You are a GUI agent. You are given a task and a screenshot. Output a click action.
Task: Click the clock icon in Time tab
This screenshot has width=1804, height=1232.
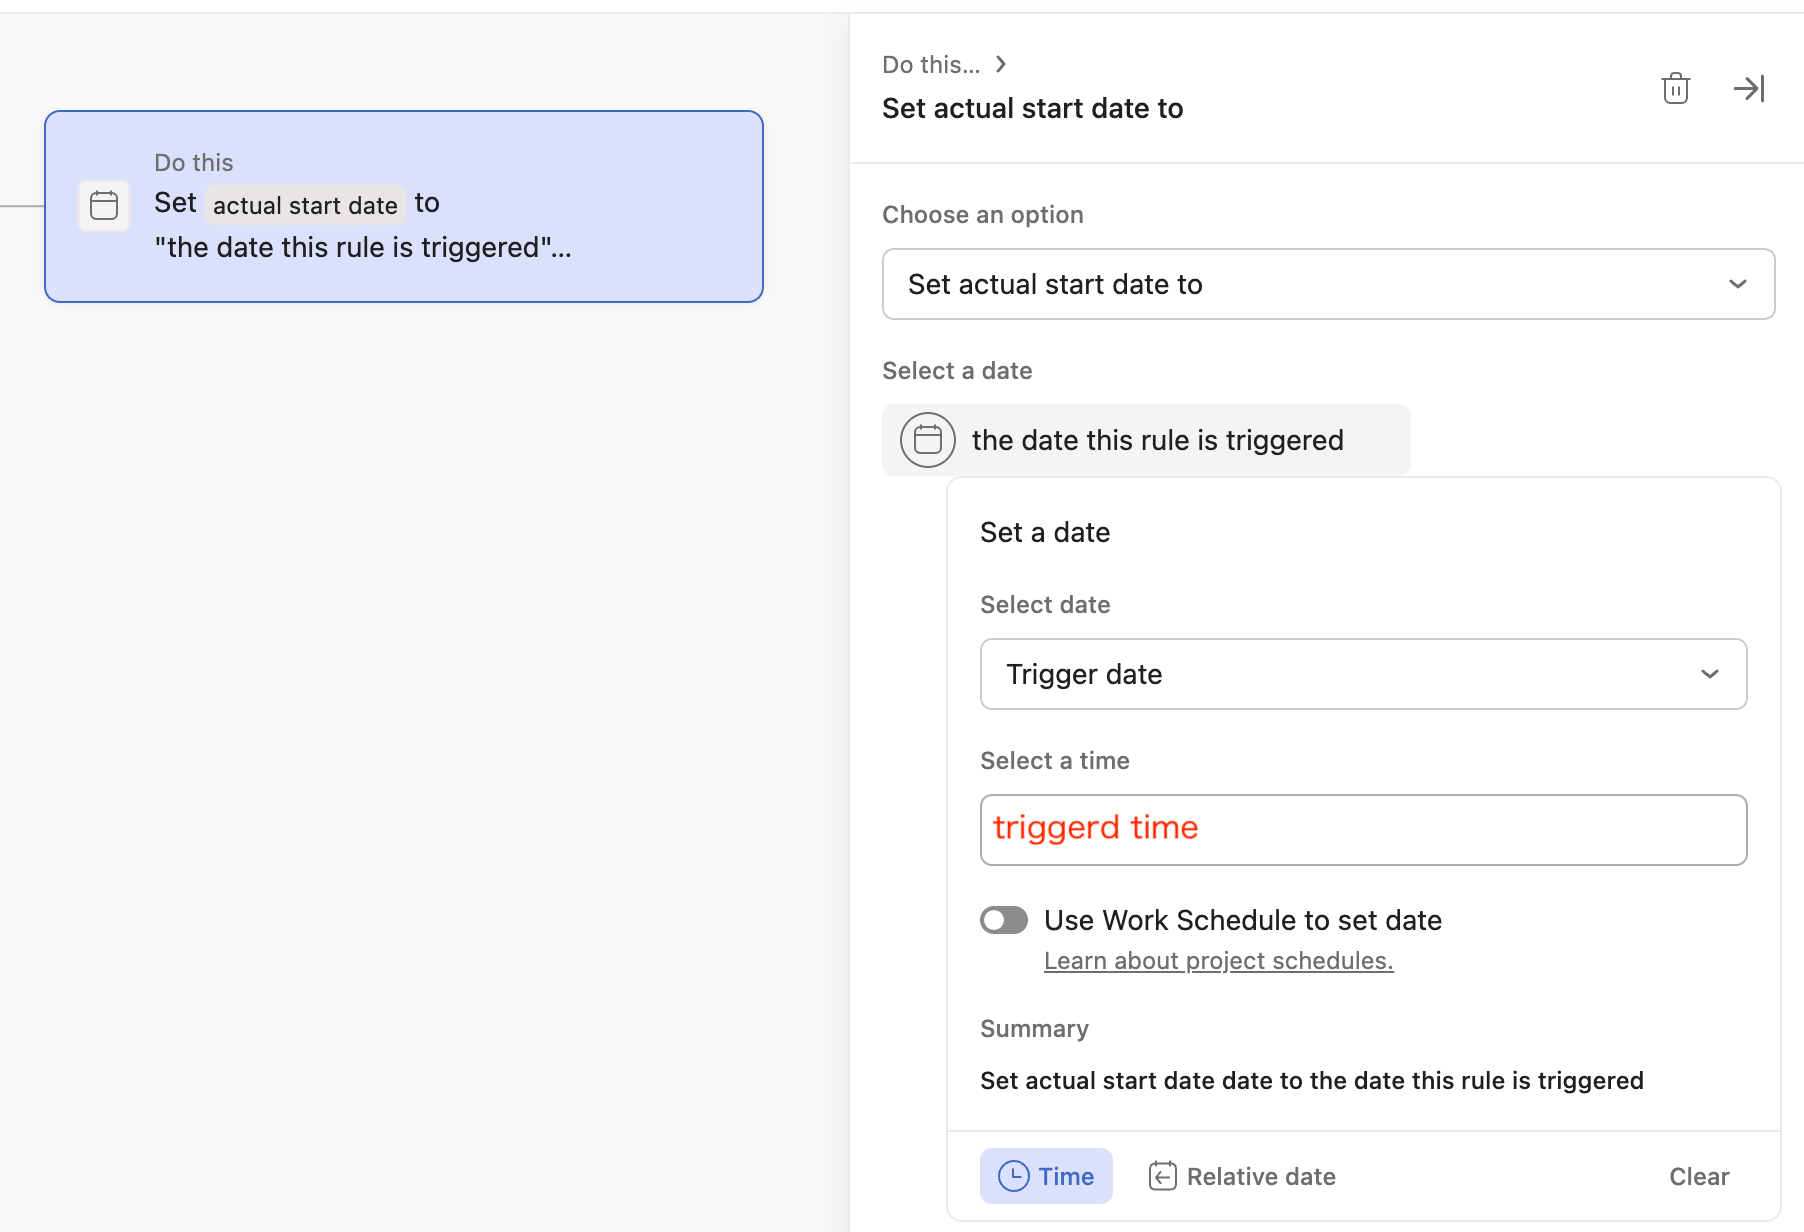1013,1176
